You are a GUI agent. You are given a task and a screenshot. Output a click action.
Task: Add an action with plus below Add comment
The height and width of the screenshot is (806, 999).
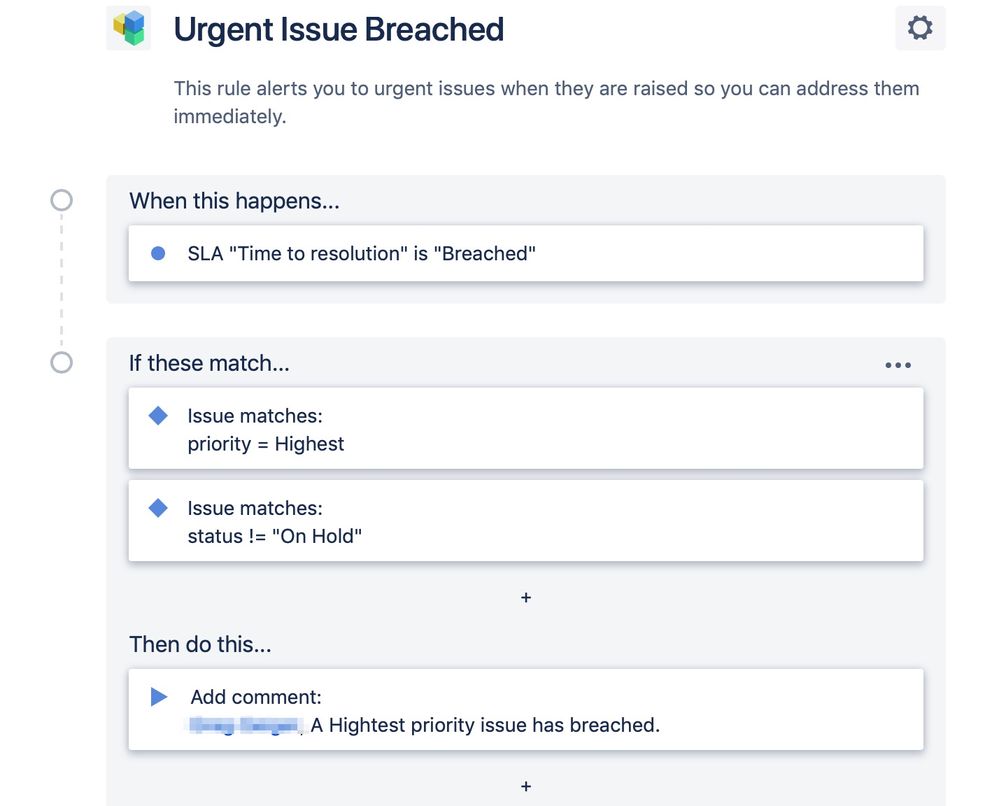[x=526, y=786]
